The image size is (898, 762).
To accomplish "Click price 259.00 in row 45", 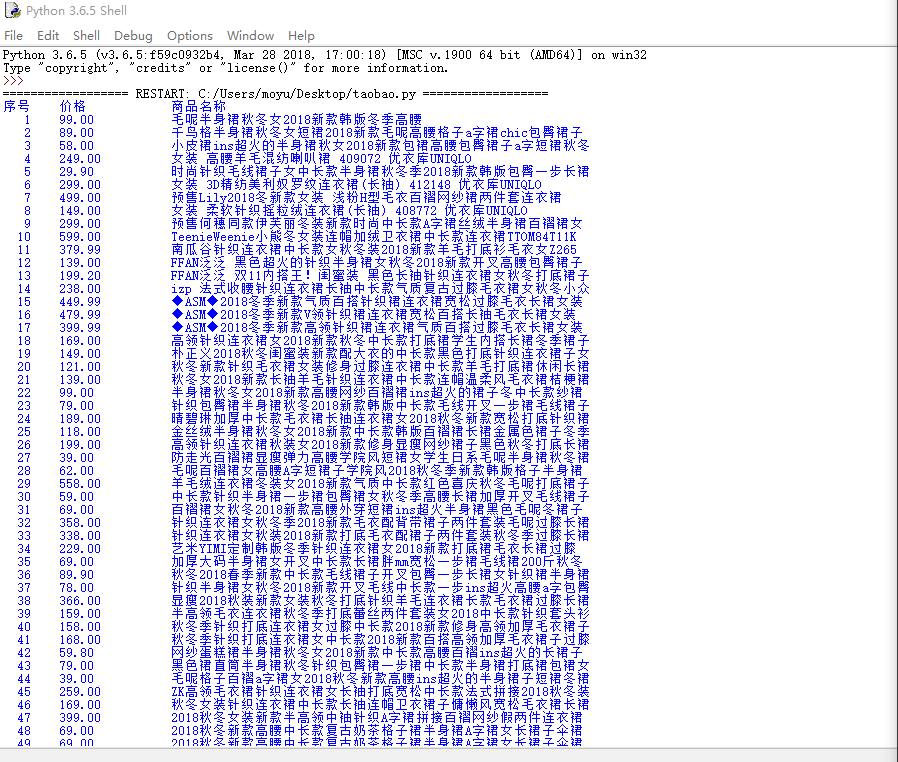I will [x=80, y=692].
